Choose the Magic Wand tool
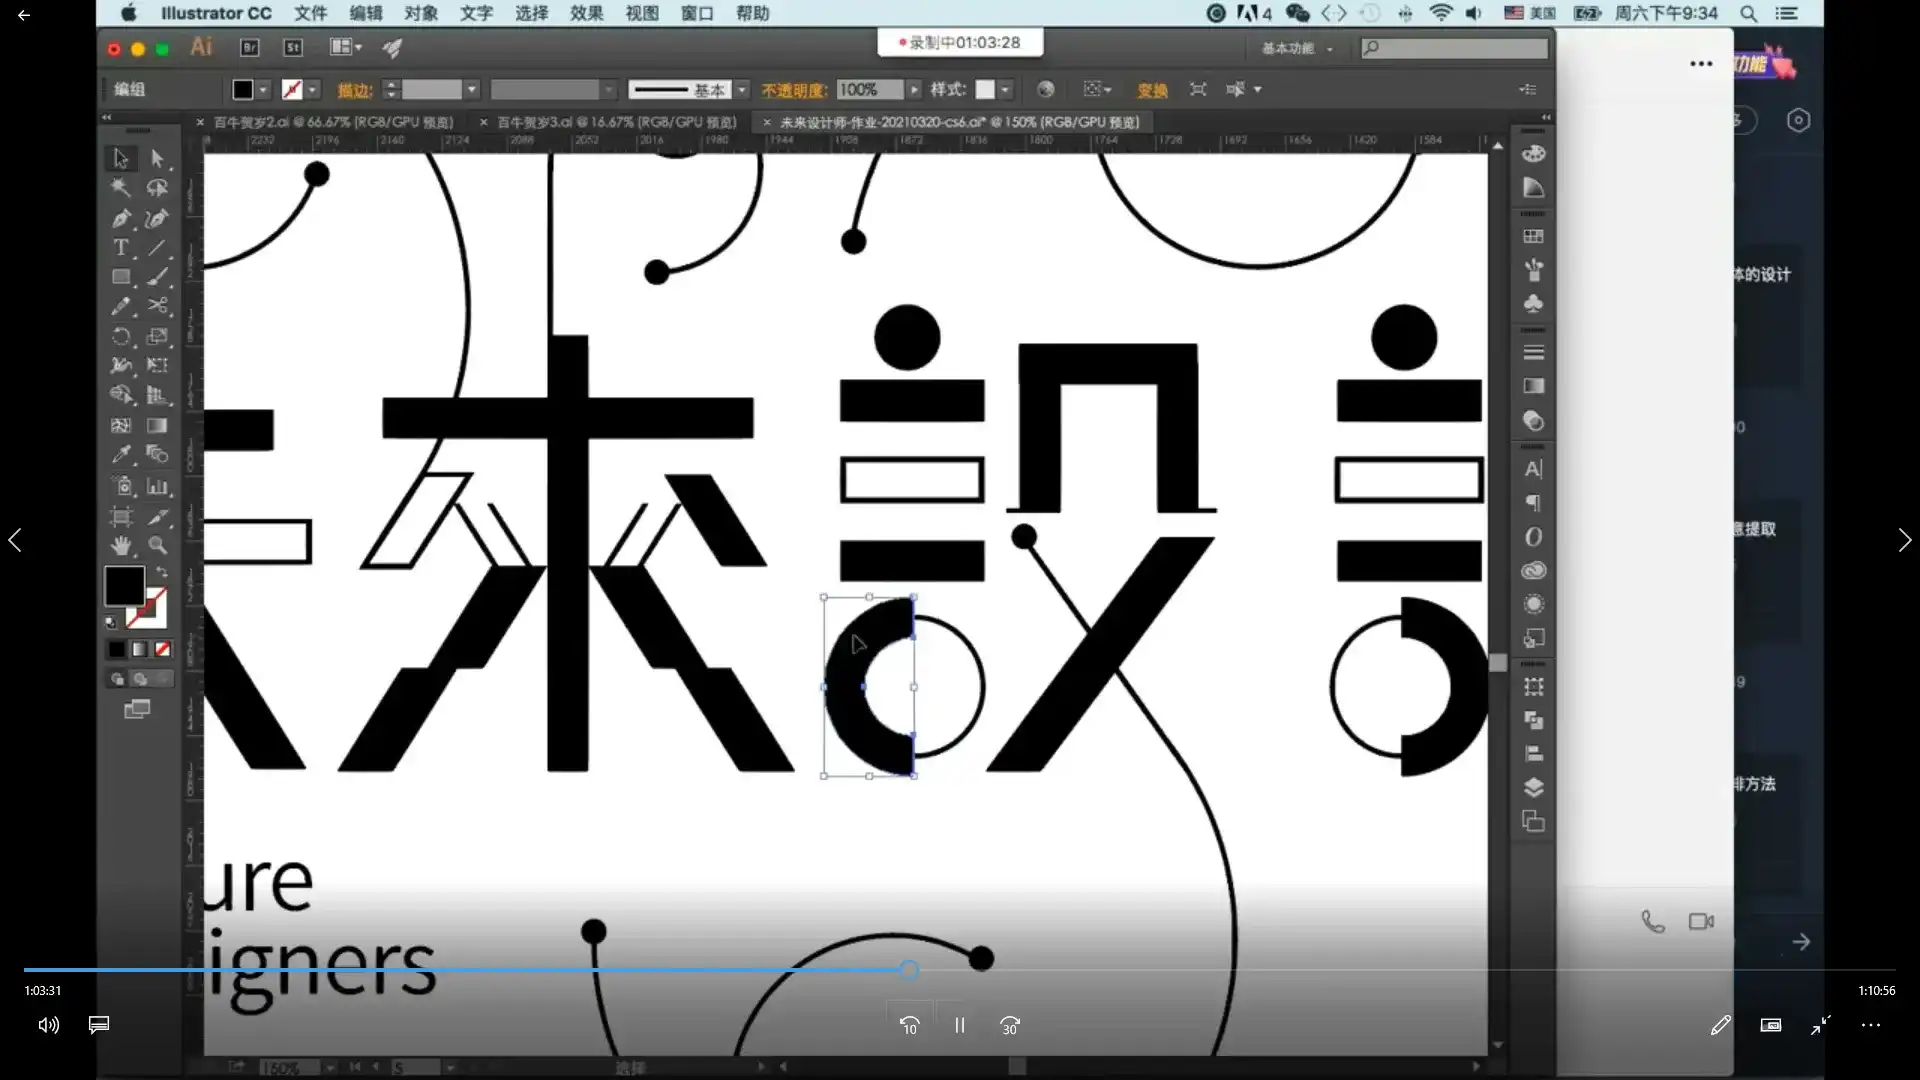This screenshot has height=1080, width=1920. [x=121, y=188]
